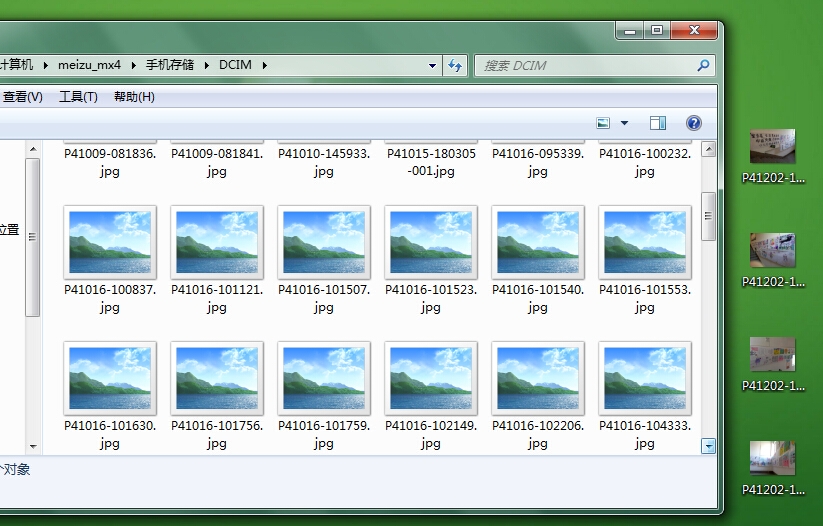This screenshot has height=526, width=823.
Task: Toggle the preview pane button
Action: pos(658,123)
